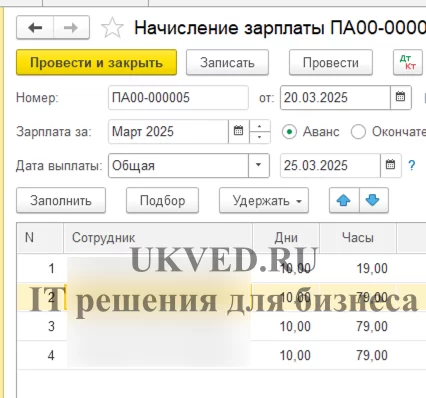Open calendar for the document date 20.03.2025

click(400, 97)
